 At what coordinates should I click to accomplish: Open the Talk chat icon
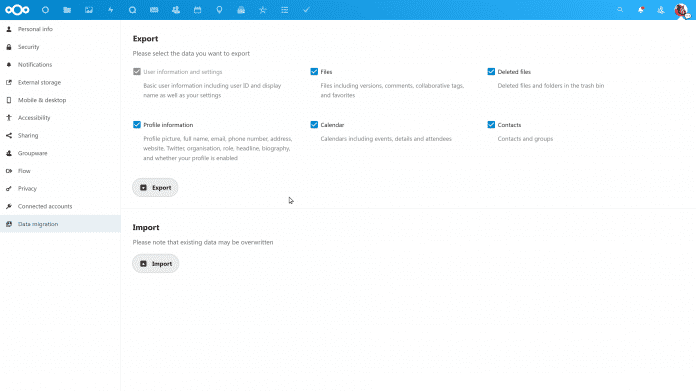[132, 10]
